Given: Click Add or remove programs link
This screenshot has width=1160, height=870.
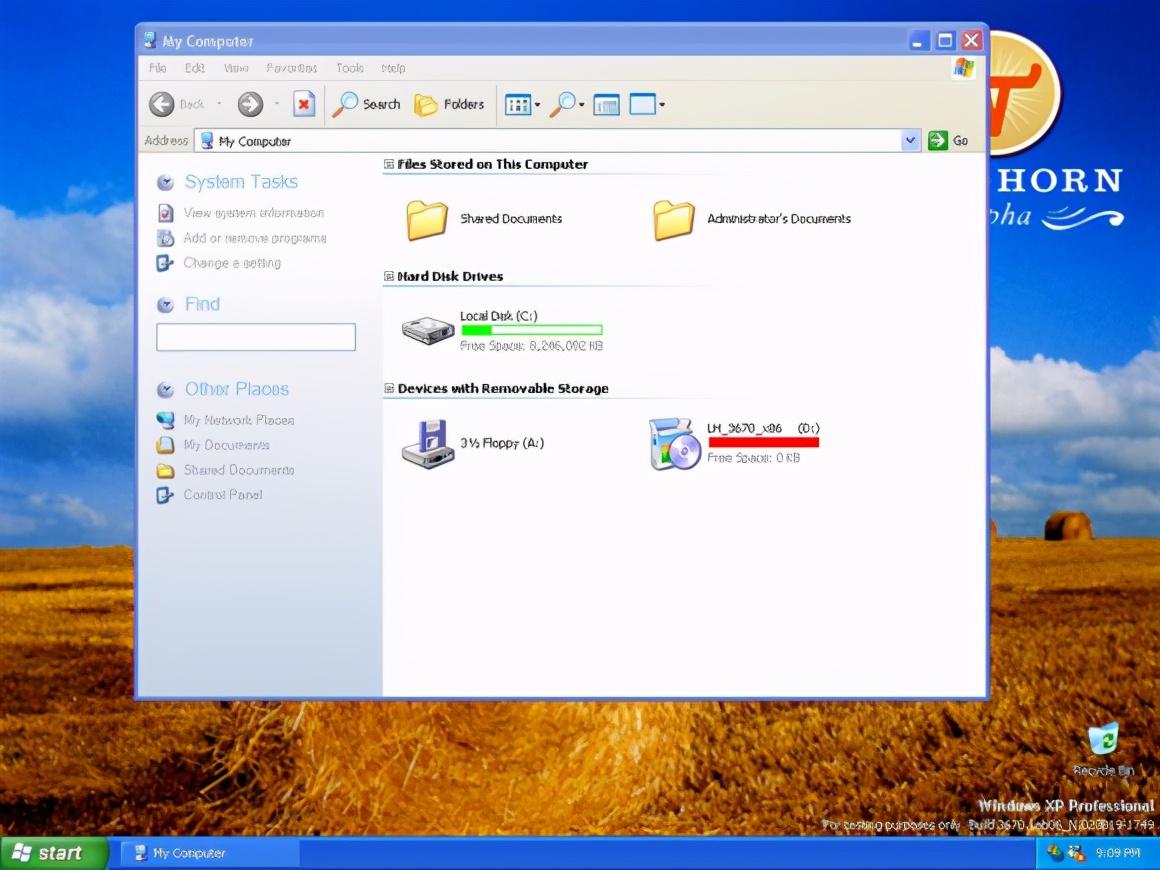Looking at the screenshot, I should (x=254, y=237).
